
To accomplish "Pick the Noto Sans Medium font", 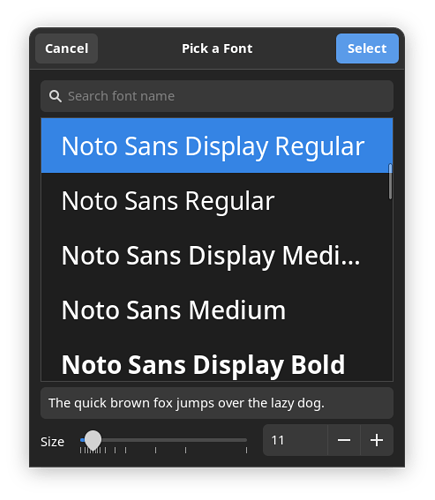I will [217, 310].
